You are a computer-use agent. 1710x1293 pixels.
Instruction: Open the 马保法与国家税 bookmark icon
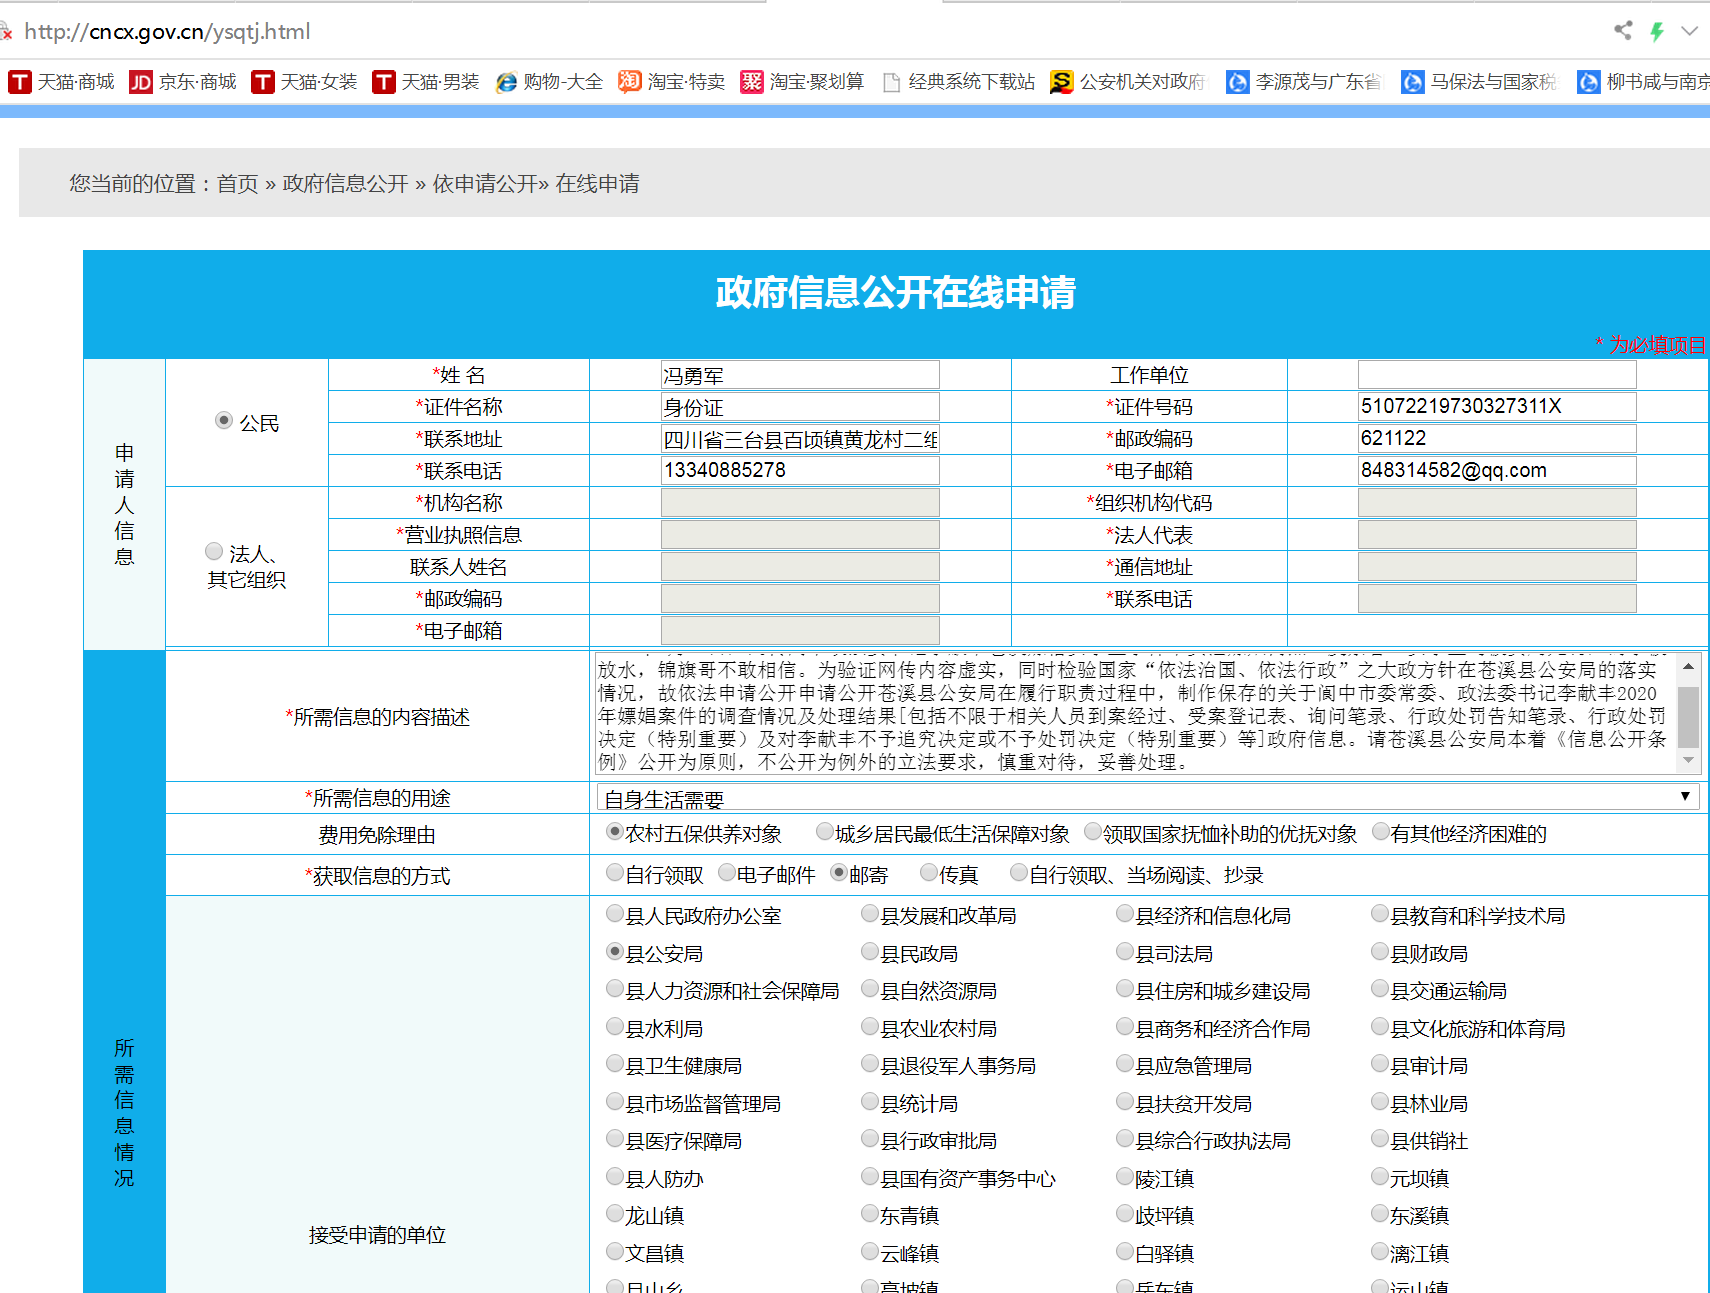point(1413,82)
